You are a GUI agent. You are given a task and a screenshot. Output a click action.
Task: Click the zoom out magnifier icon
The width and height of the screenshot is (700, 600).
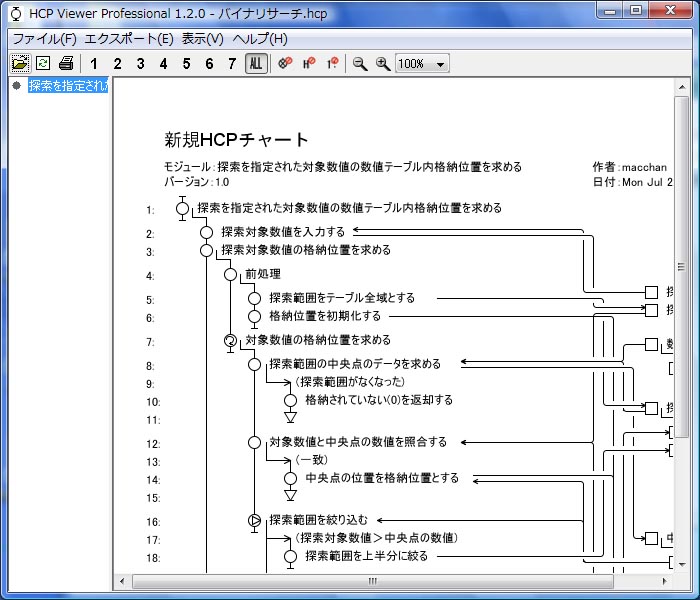(x=360, y=63)
